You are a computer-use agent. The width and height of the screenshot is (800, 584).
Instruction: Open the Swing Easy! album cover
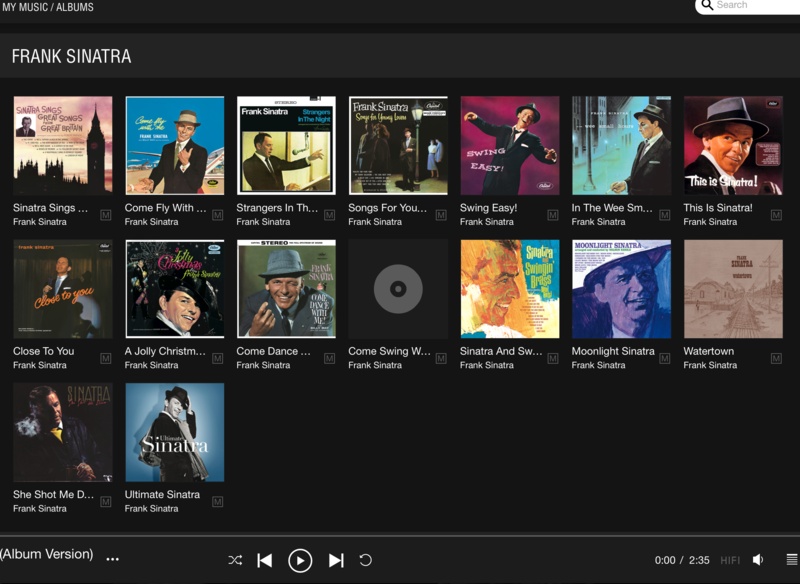pos(510,145)
